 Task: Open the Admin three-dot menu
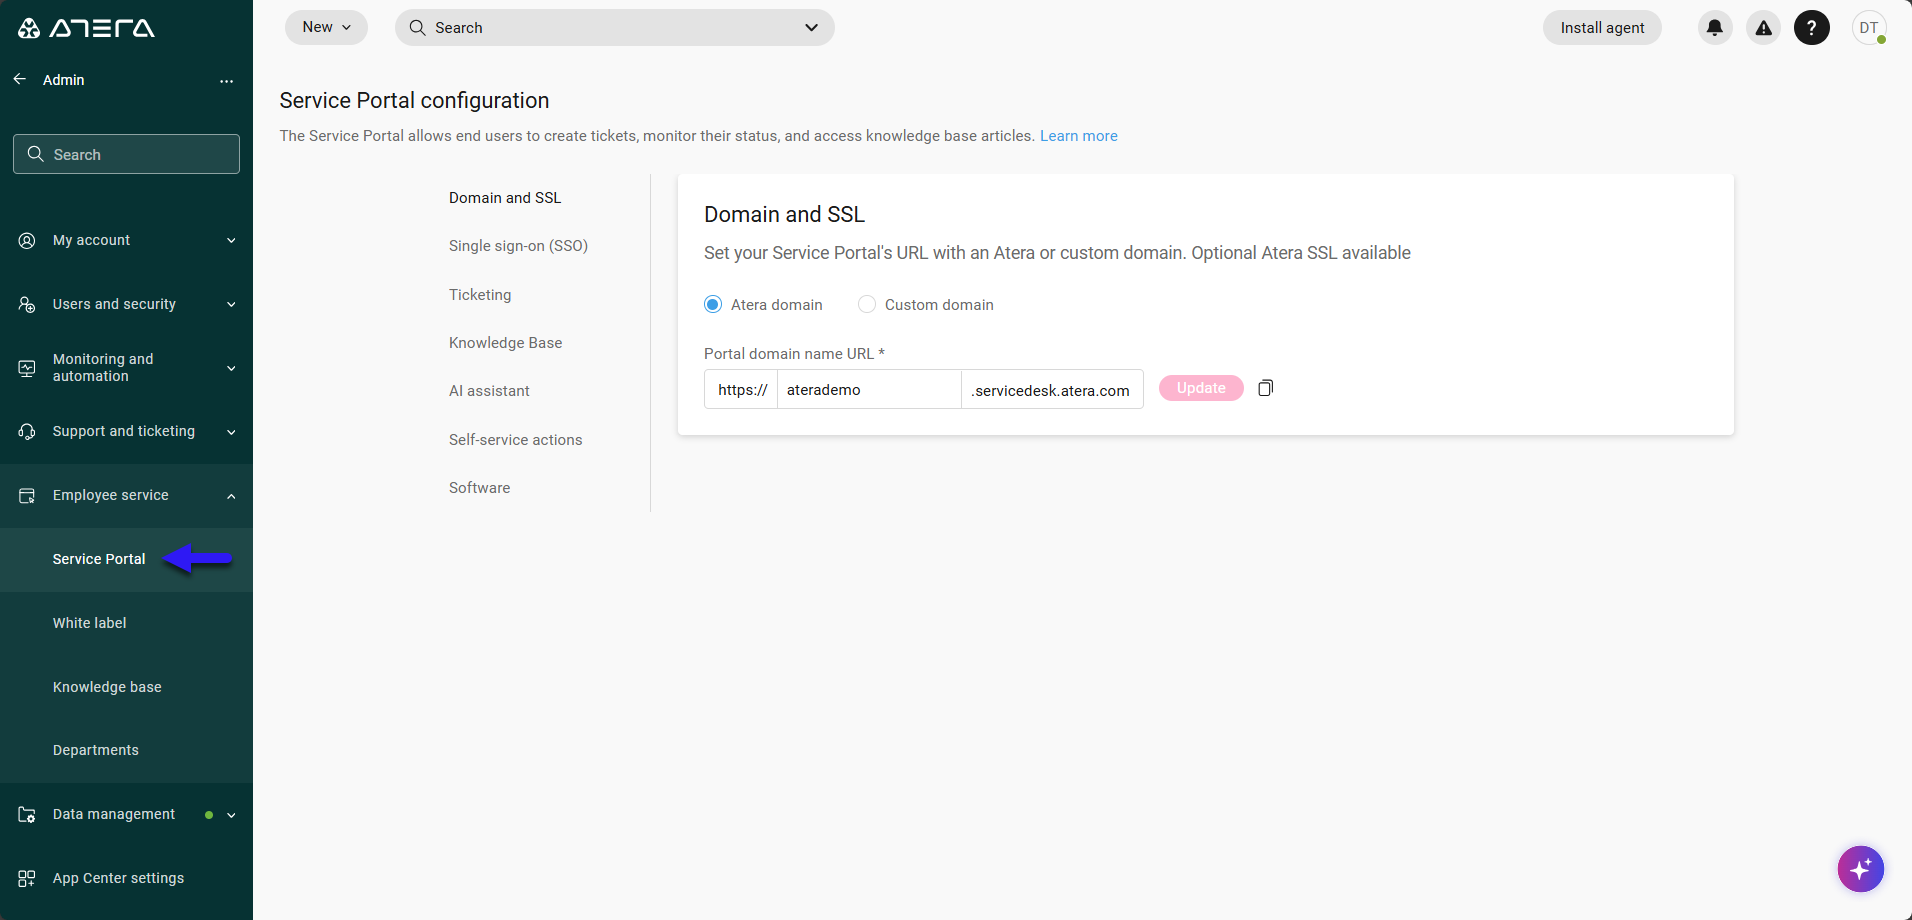(227, 81)
